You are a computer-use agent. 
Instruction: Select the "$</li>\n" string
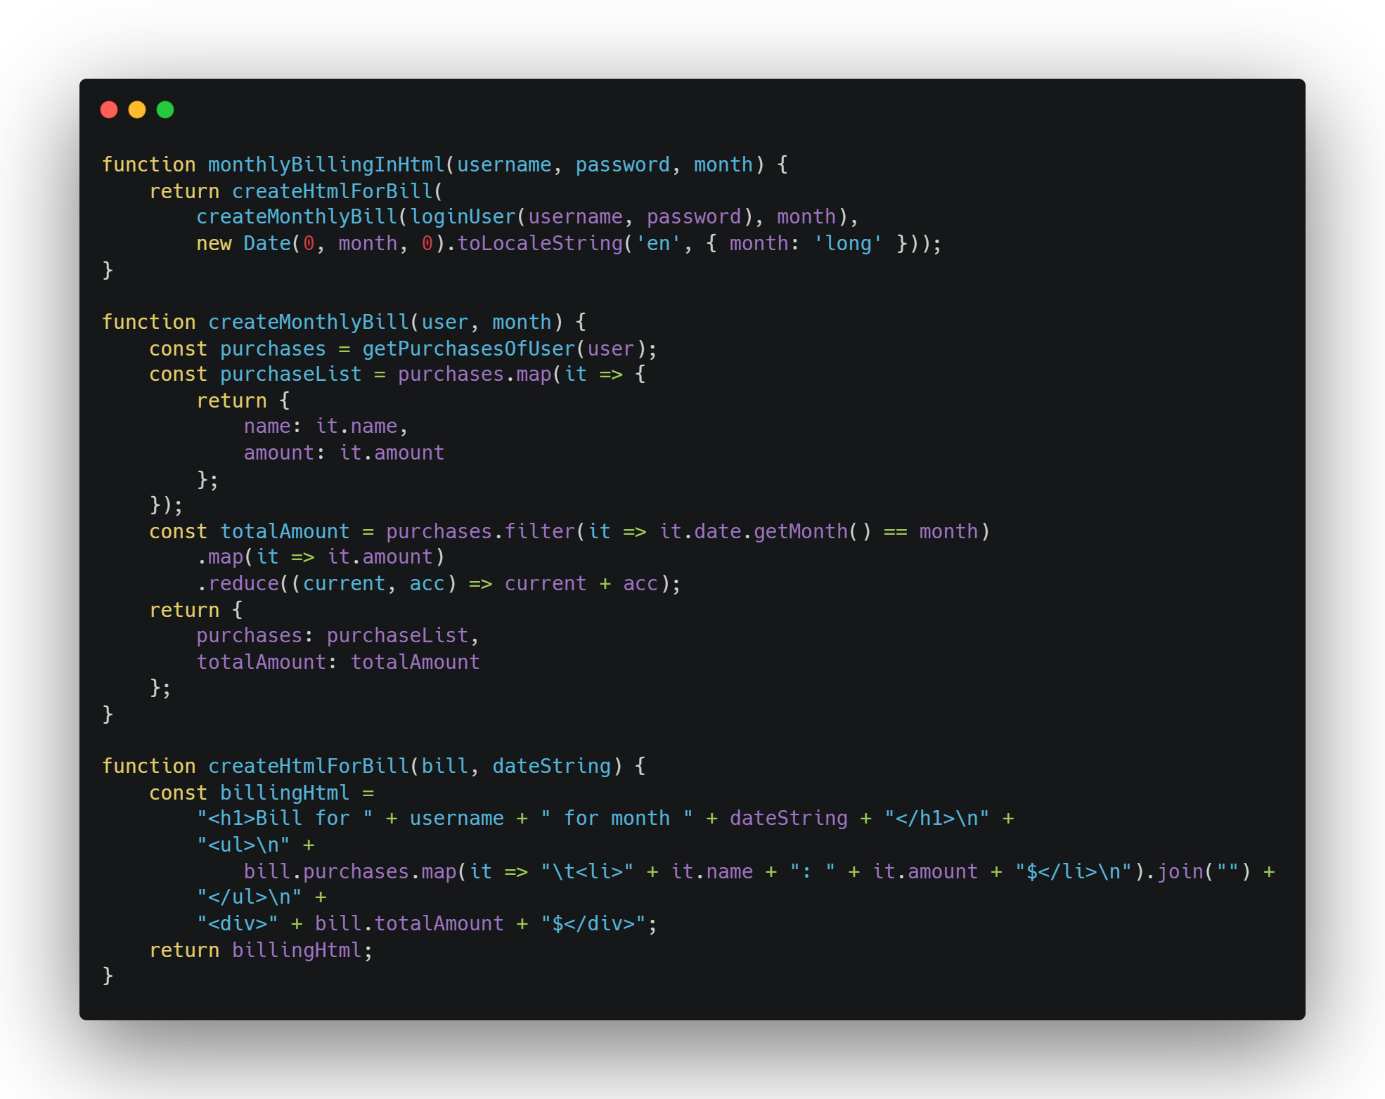(x=1073, y=871)
